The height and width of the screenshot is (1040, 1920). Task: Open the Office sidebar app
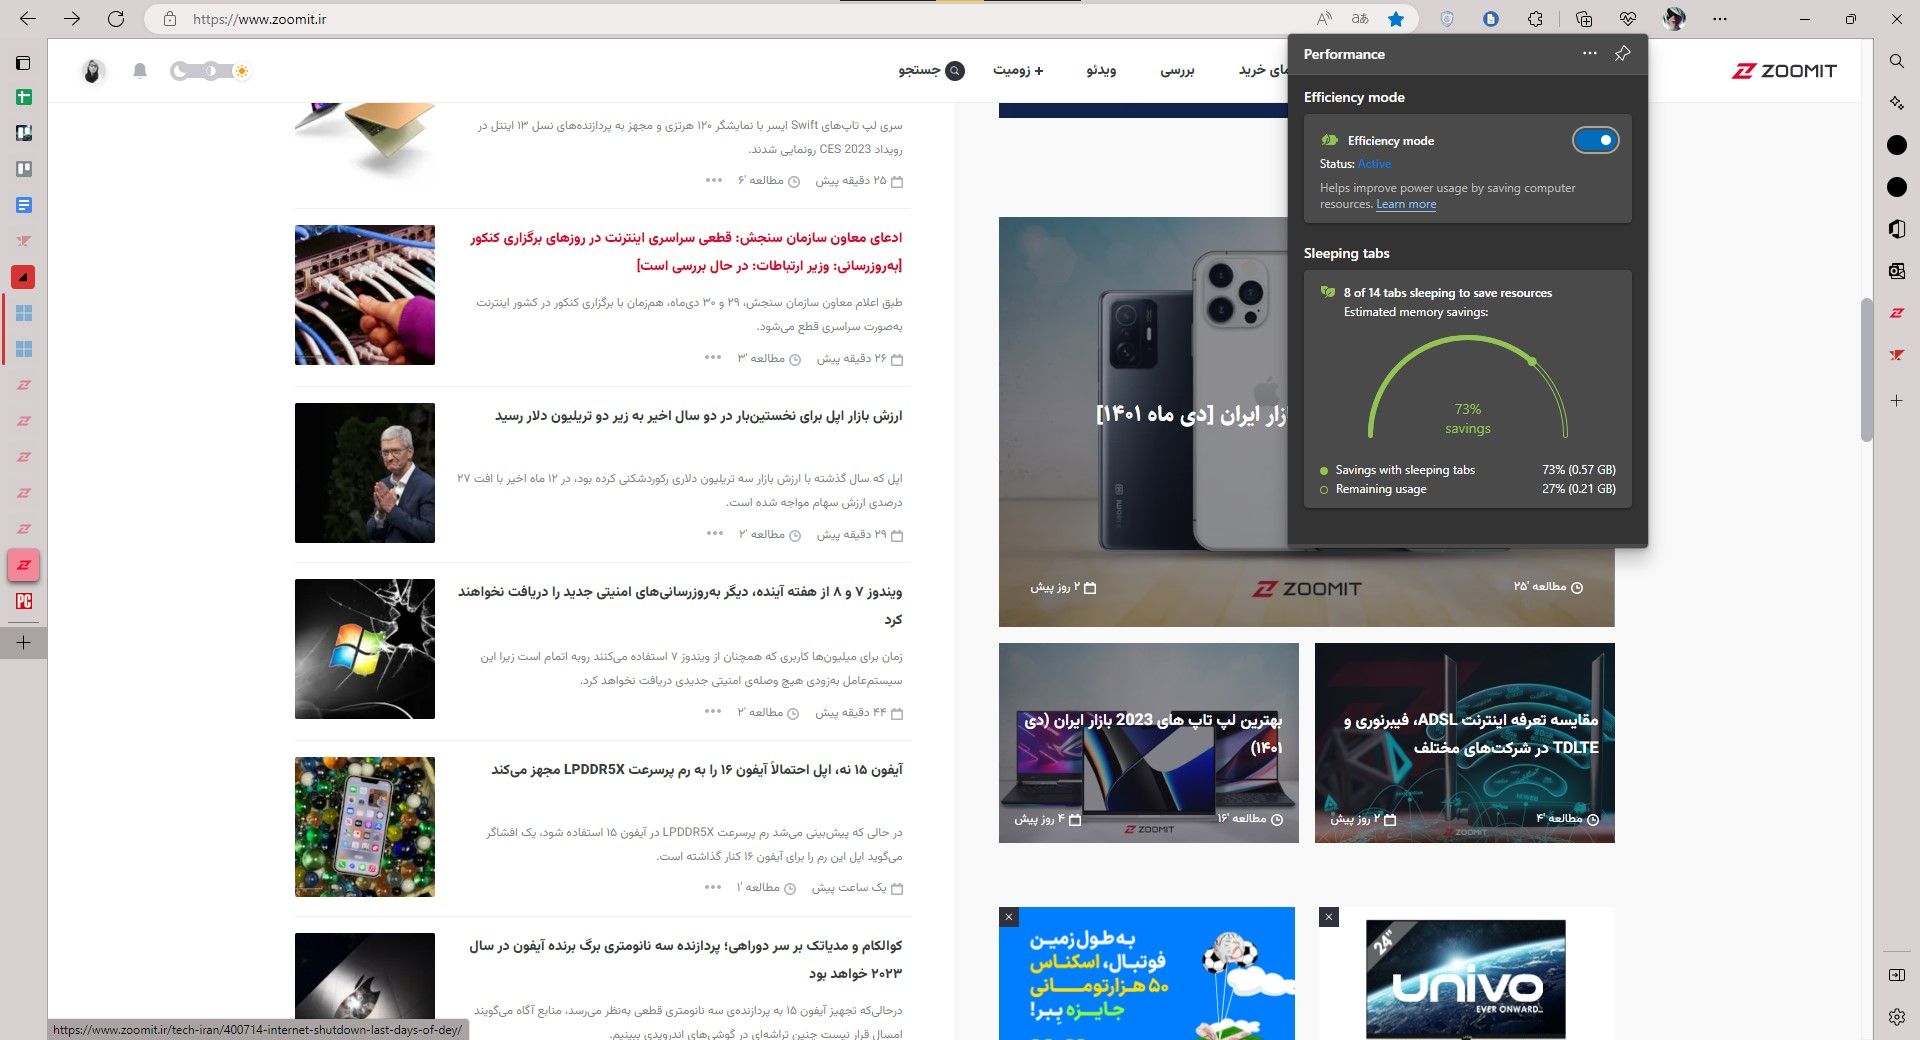point(1896,229)
